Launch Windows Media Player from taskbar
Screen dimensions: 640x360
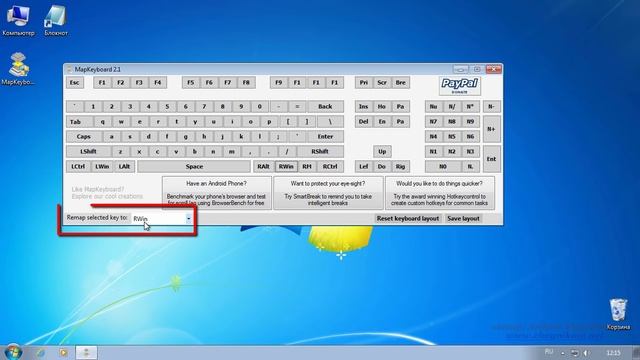tap(63, 352)
